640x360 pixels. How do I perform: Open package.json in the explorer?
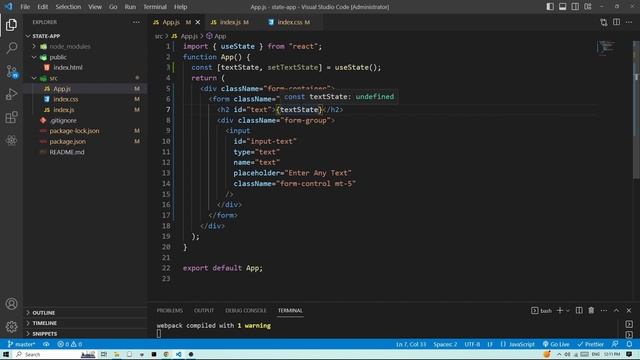[x=68, y=141]
